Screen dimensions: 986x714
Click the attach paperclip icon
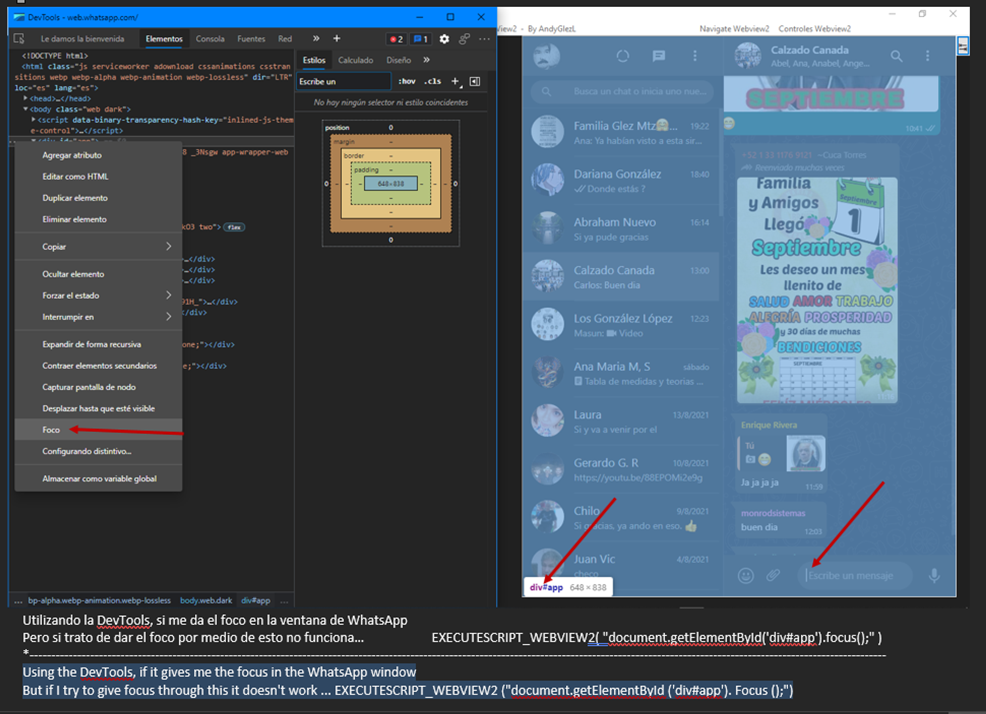pos(773,575)
